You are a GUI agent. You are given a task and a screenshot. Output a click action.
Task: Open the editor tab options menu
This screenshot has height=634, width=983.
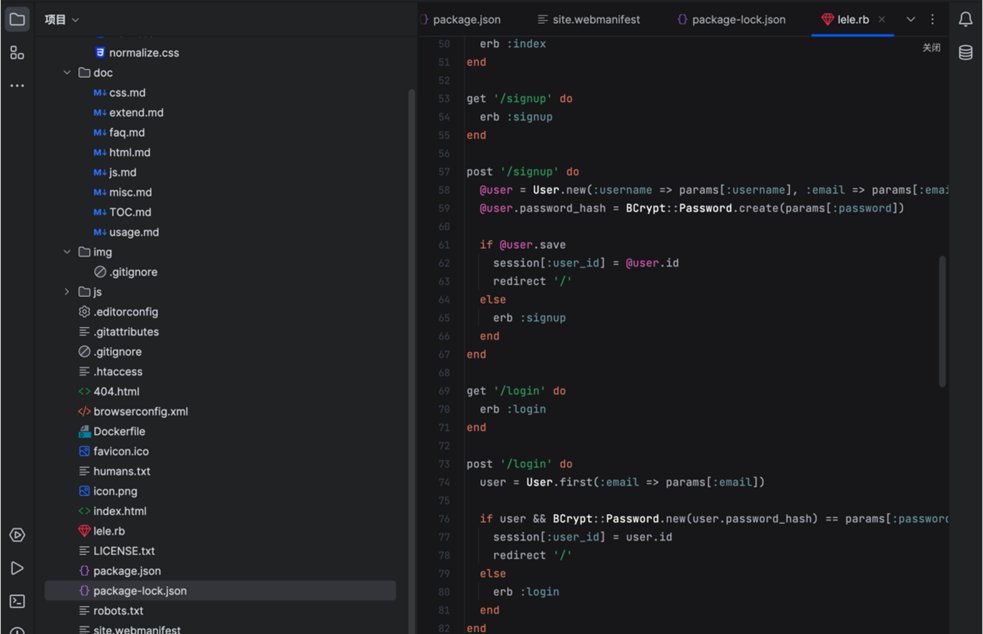[x=932, y=19]
